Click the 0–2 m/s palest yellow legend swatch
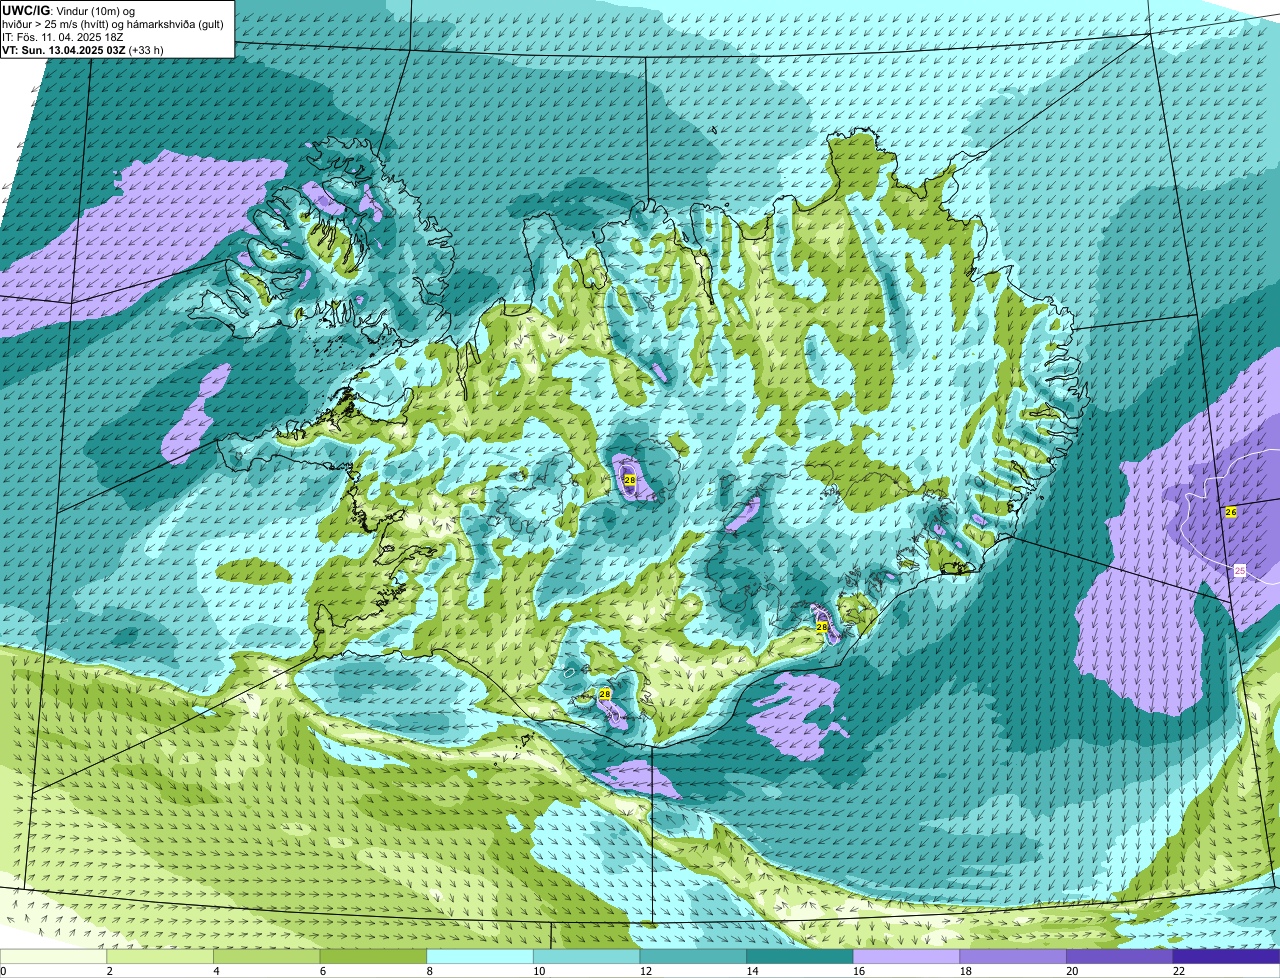The height and width of the screenshot is (978, 1280). 53,956
